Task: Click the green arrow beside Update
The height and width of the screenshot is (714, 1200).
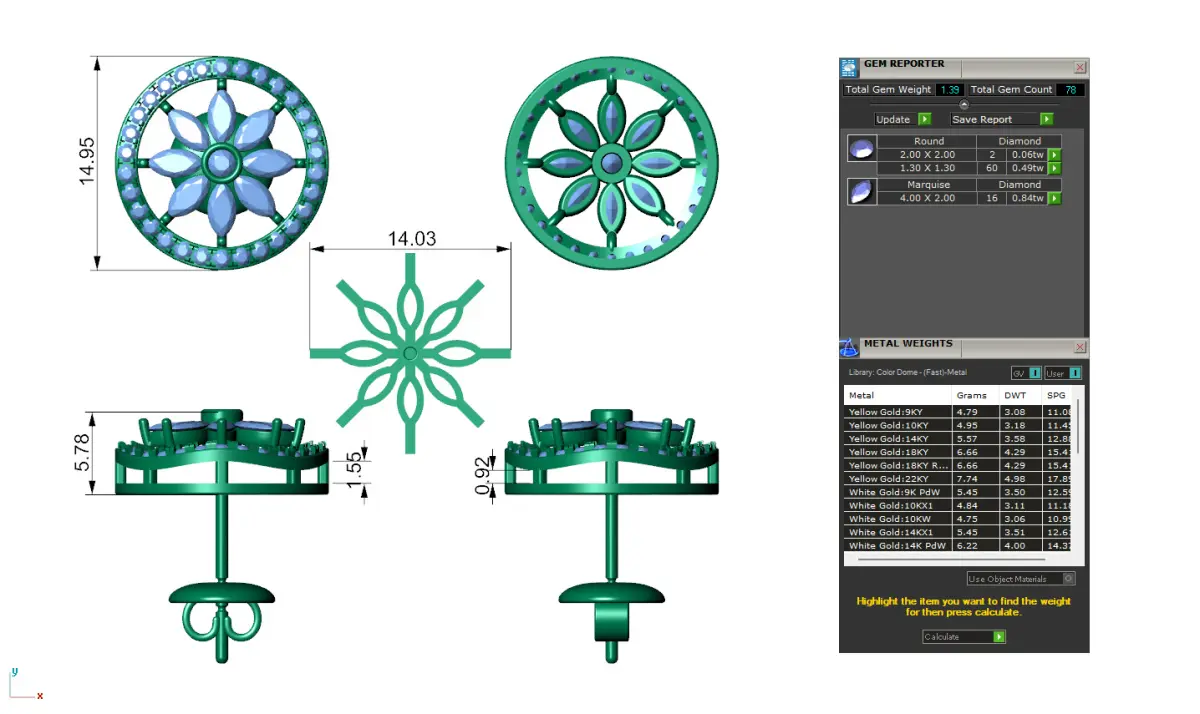Action: tap(925, 119)
